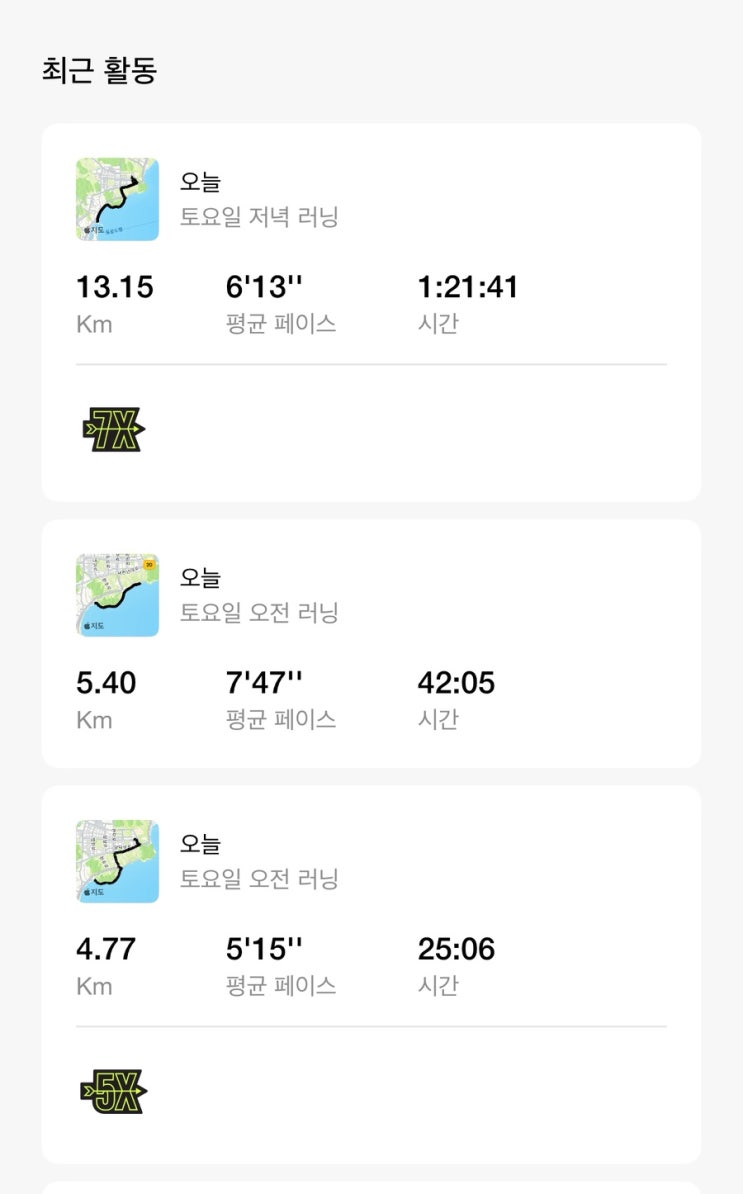Image resolution: width=743 pixels, height=1194 pixels.
Task: Tap the 6'13'' average pace value
Action: click(264, 288)
